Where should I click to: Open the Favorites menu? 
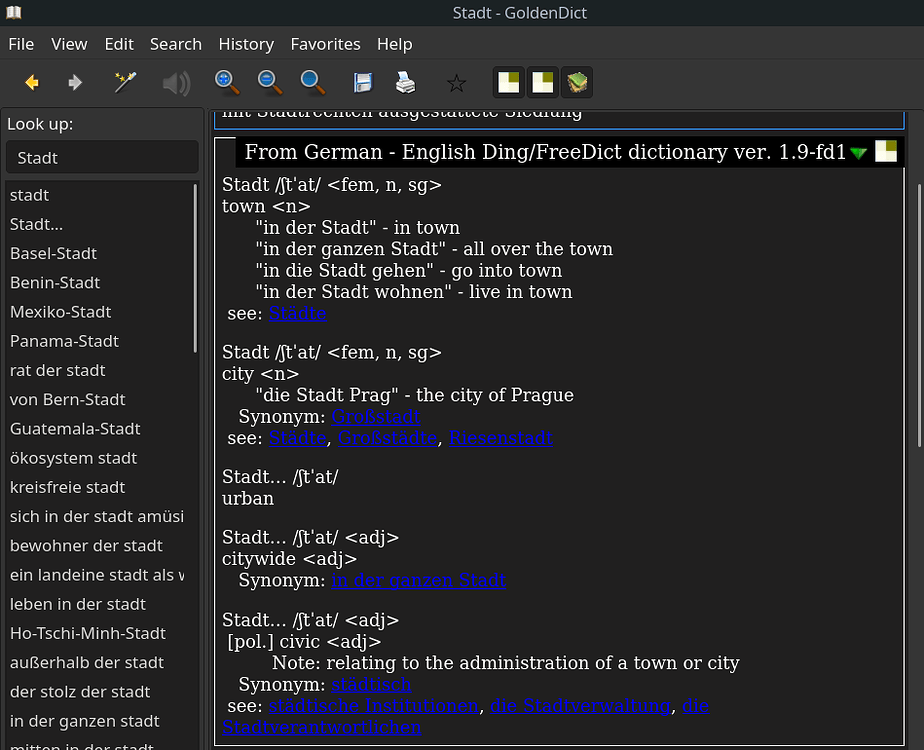325,44
